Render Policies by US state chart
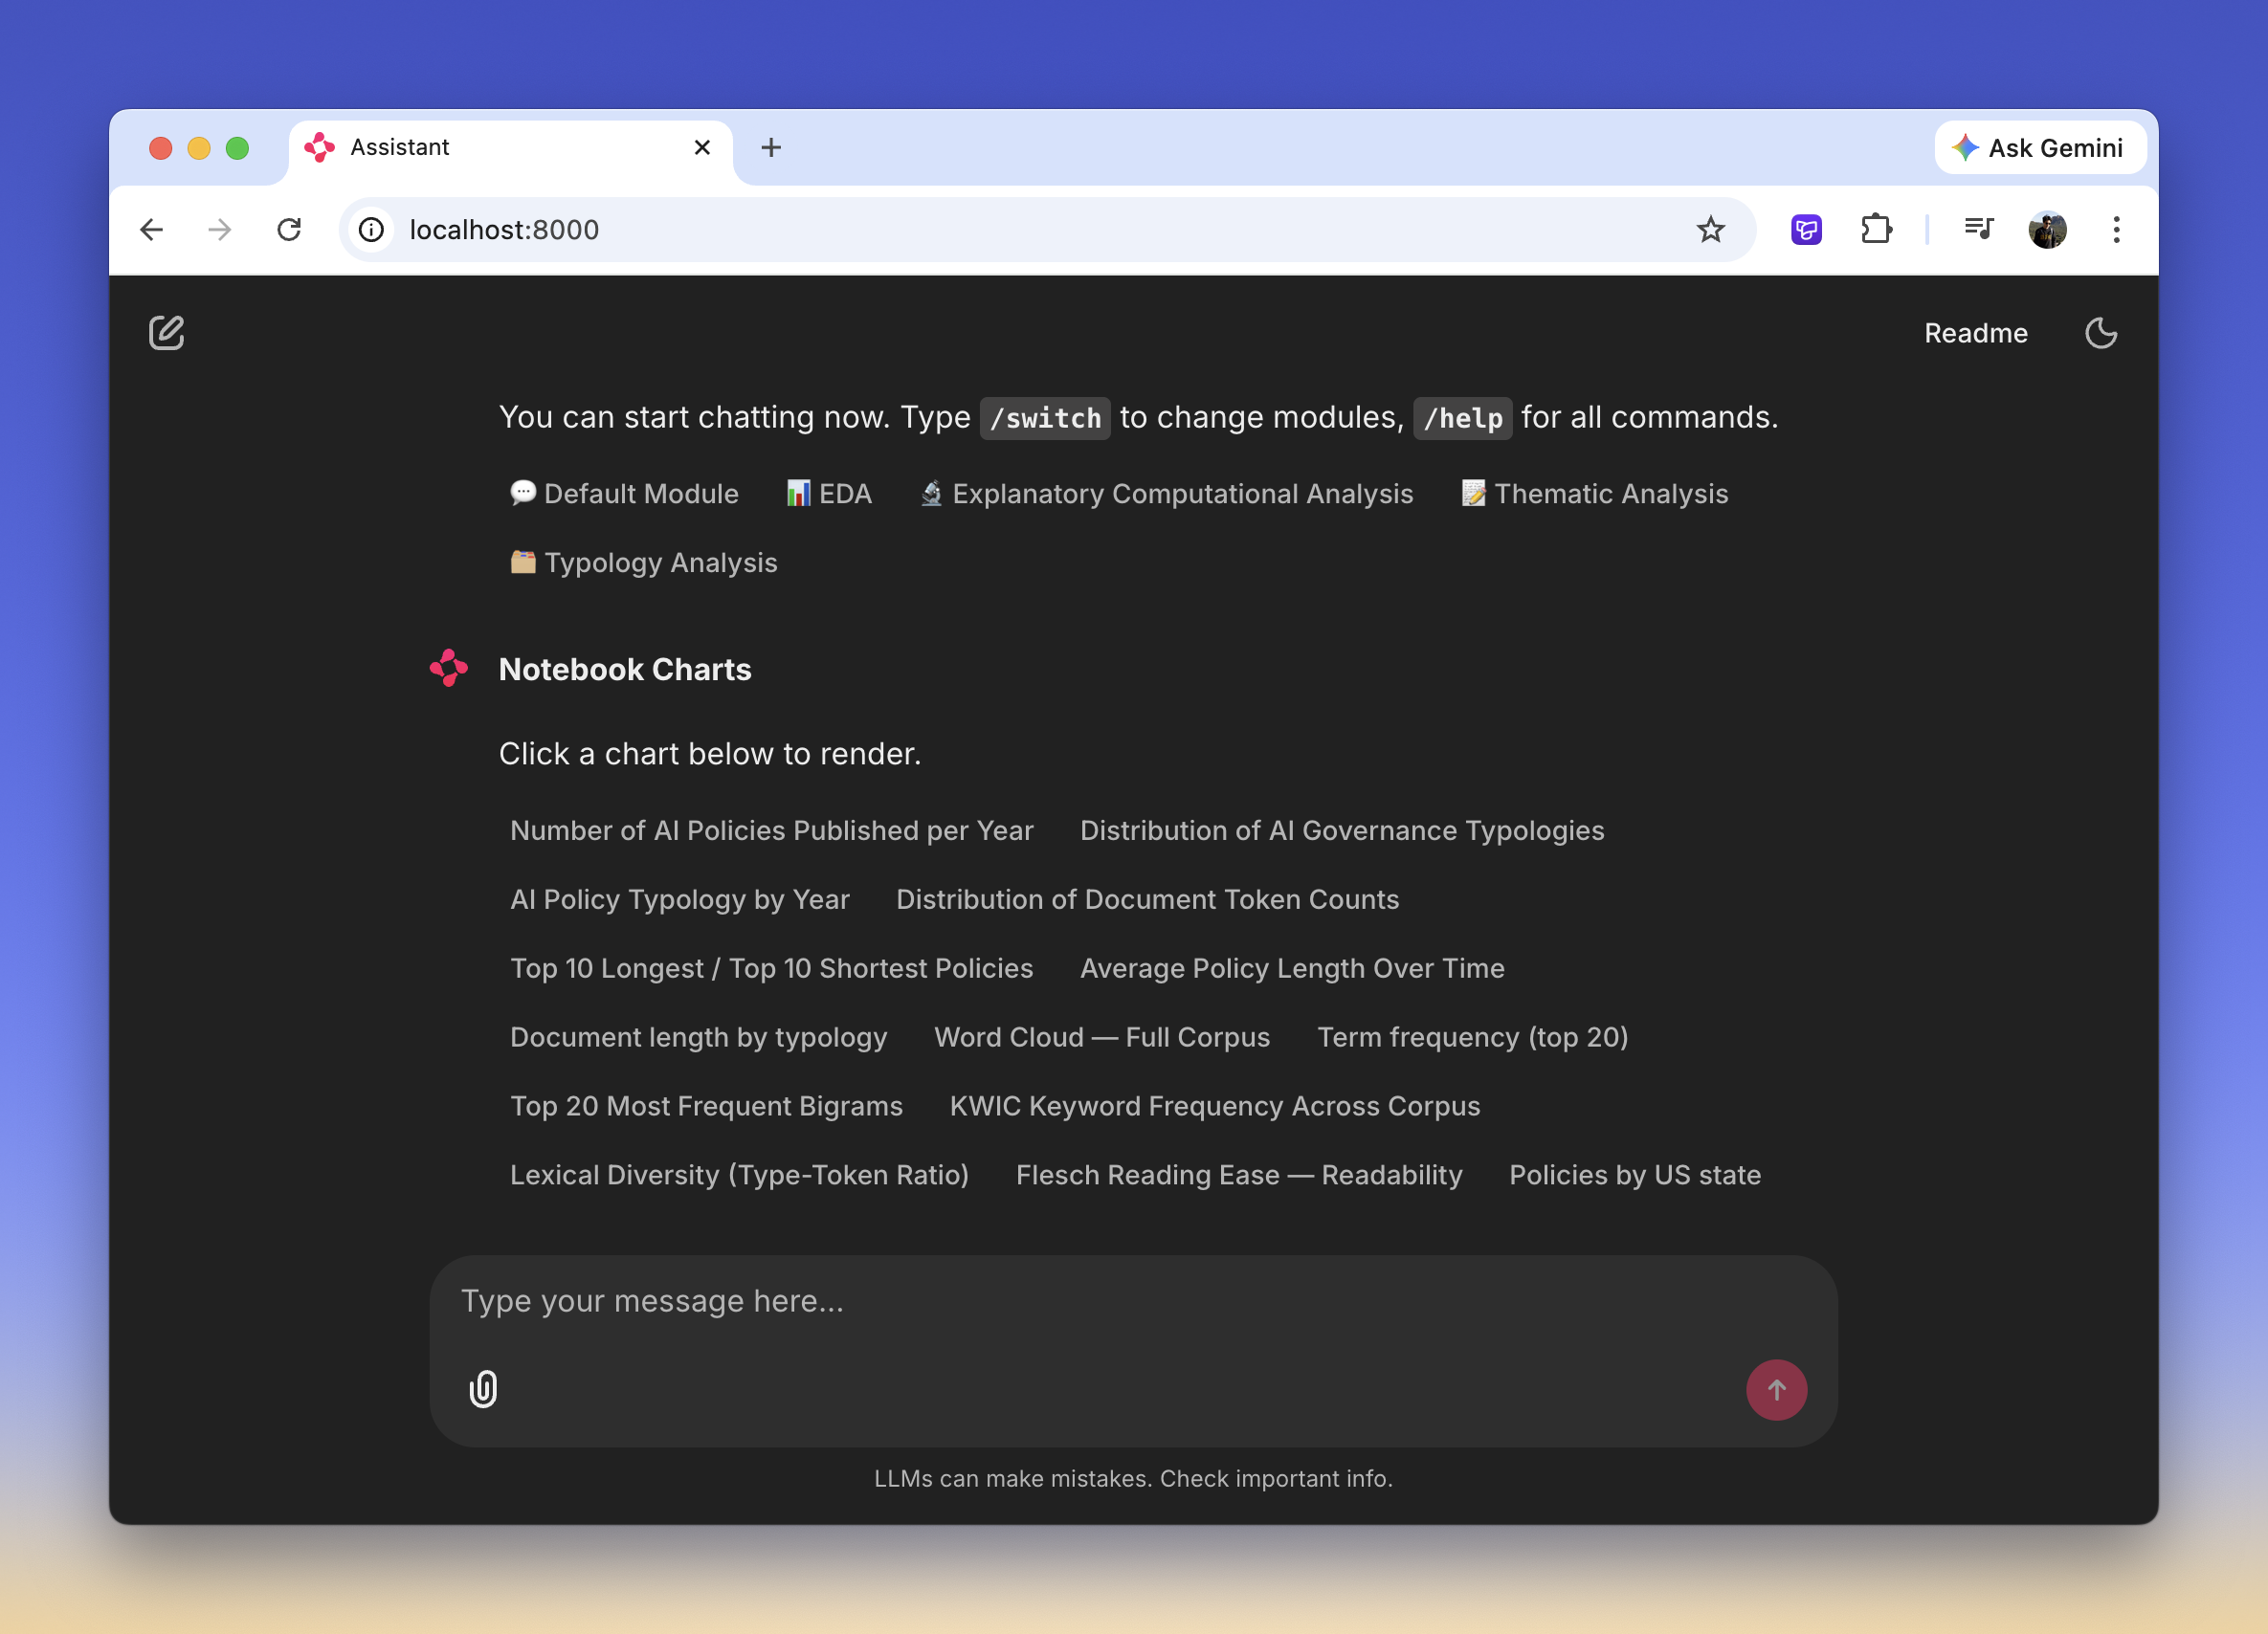The width and height of the screenshot is (2268, 1634). 1634,1175
